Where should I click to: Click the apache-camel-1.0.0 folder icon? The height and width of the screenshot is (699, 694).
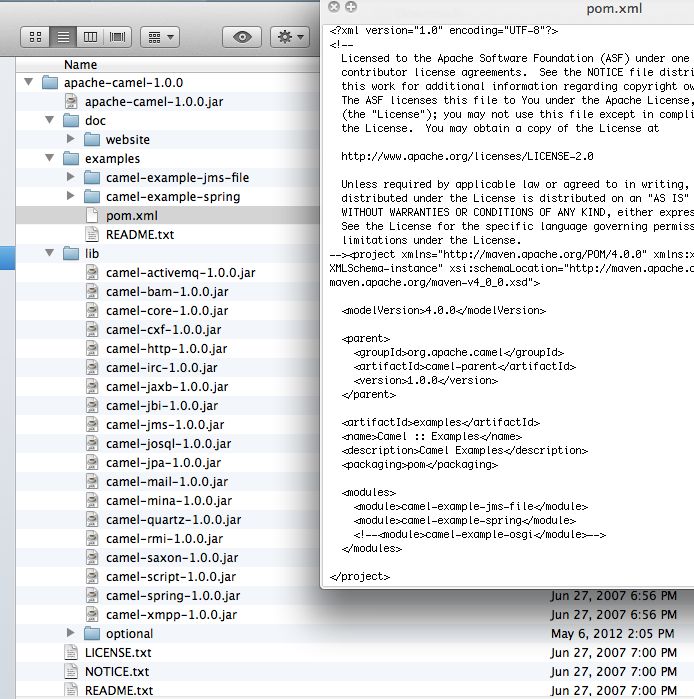click(50, 82)
